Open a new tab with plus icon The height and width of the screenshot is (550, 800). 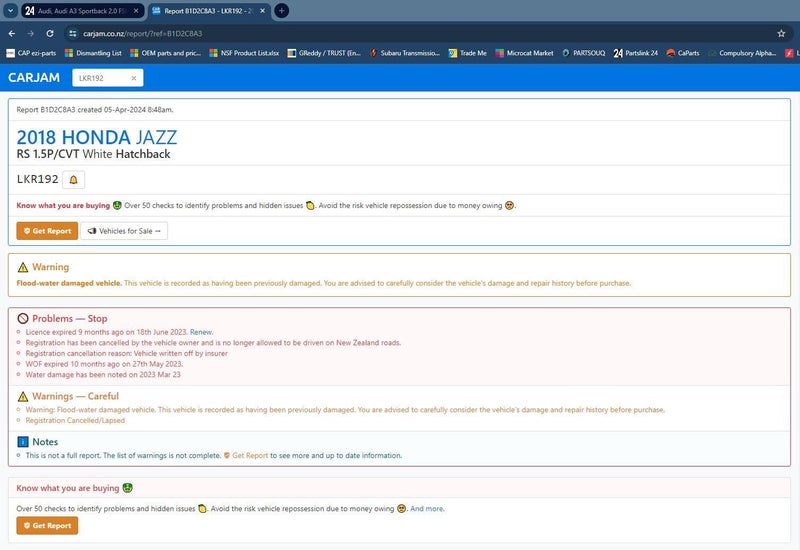click(282, 10)
